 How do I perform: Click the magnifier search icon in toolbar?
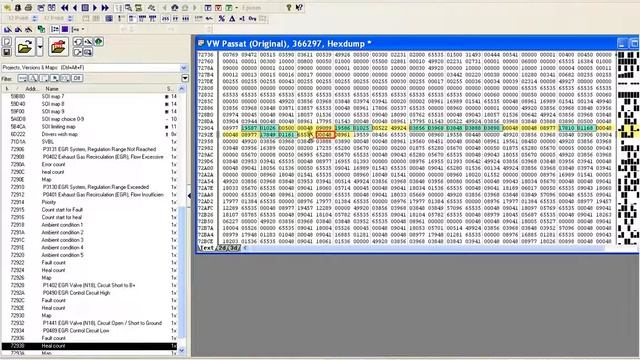pyautogui.click(x=128, y=7)
